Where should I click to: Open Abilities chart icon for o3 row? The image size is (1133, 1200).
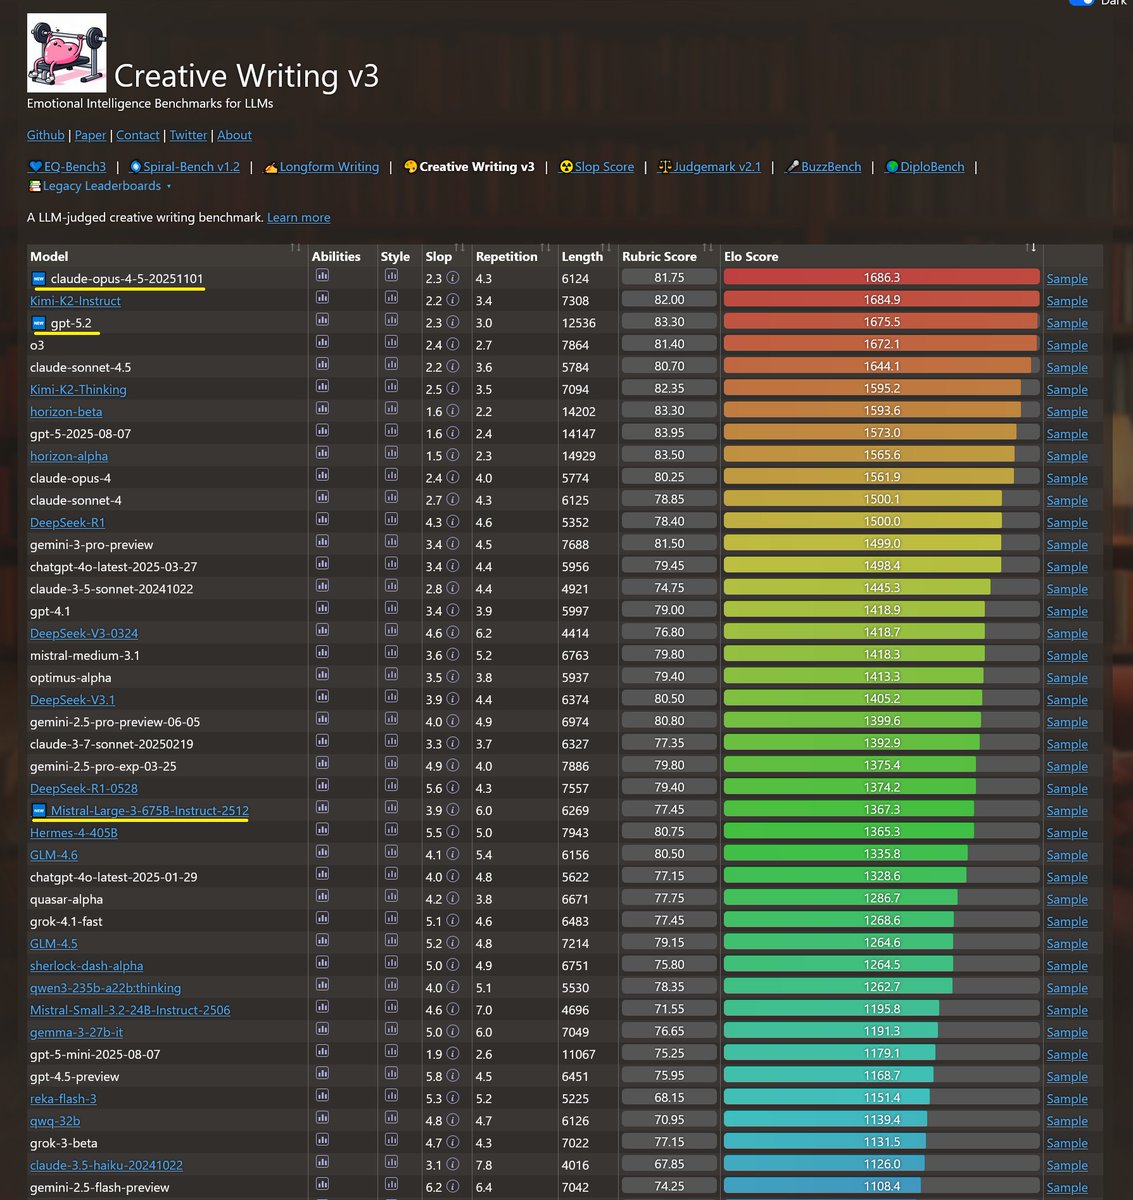(322, 342)
